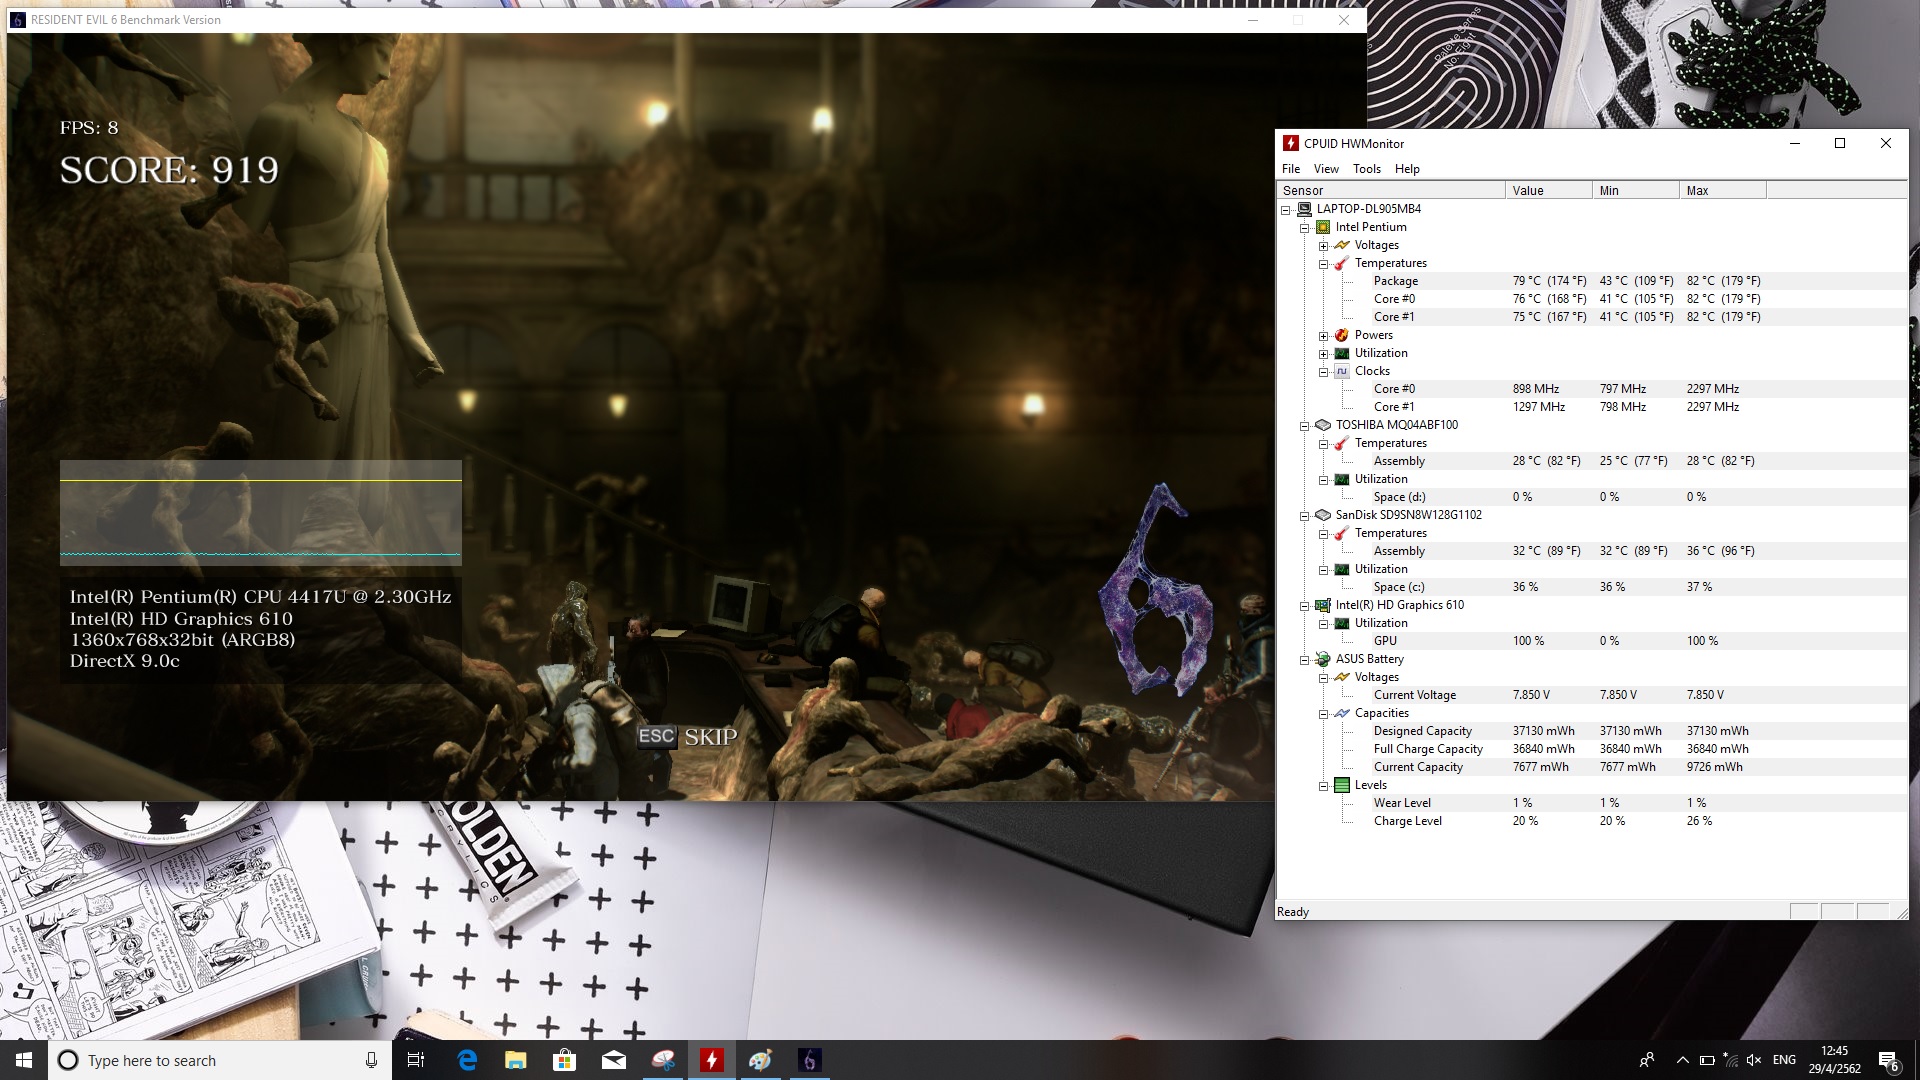Select the Designed Capacity row
1920x1080 pixels.
(1592, 731)
